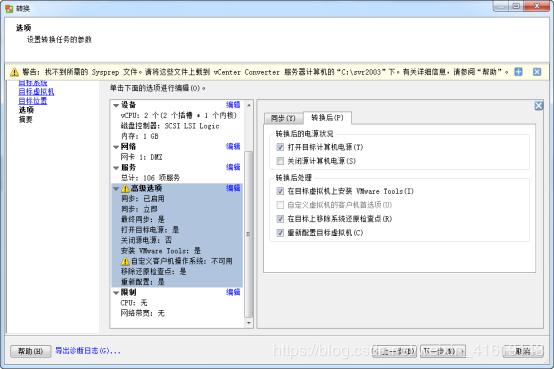Switch to the 同步(Y) tab
The width and height of the screenshot is (554, 369).
pos(283,118)
